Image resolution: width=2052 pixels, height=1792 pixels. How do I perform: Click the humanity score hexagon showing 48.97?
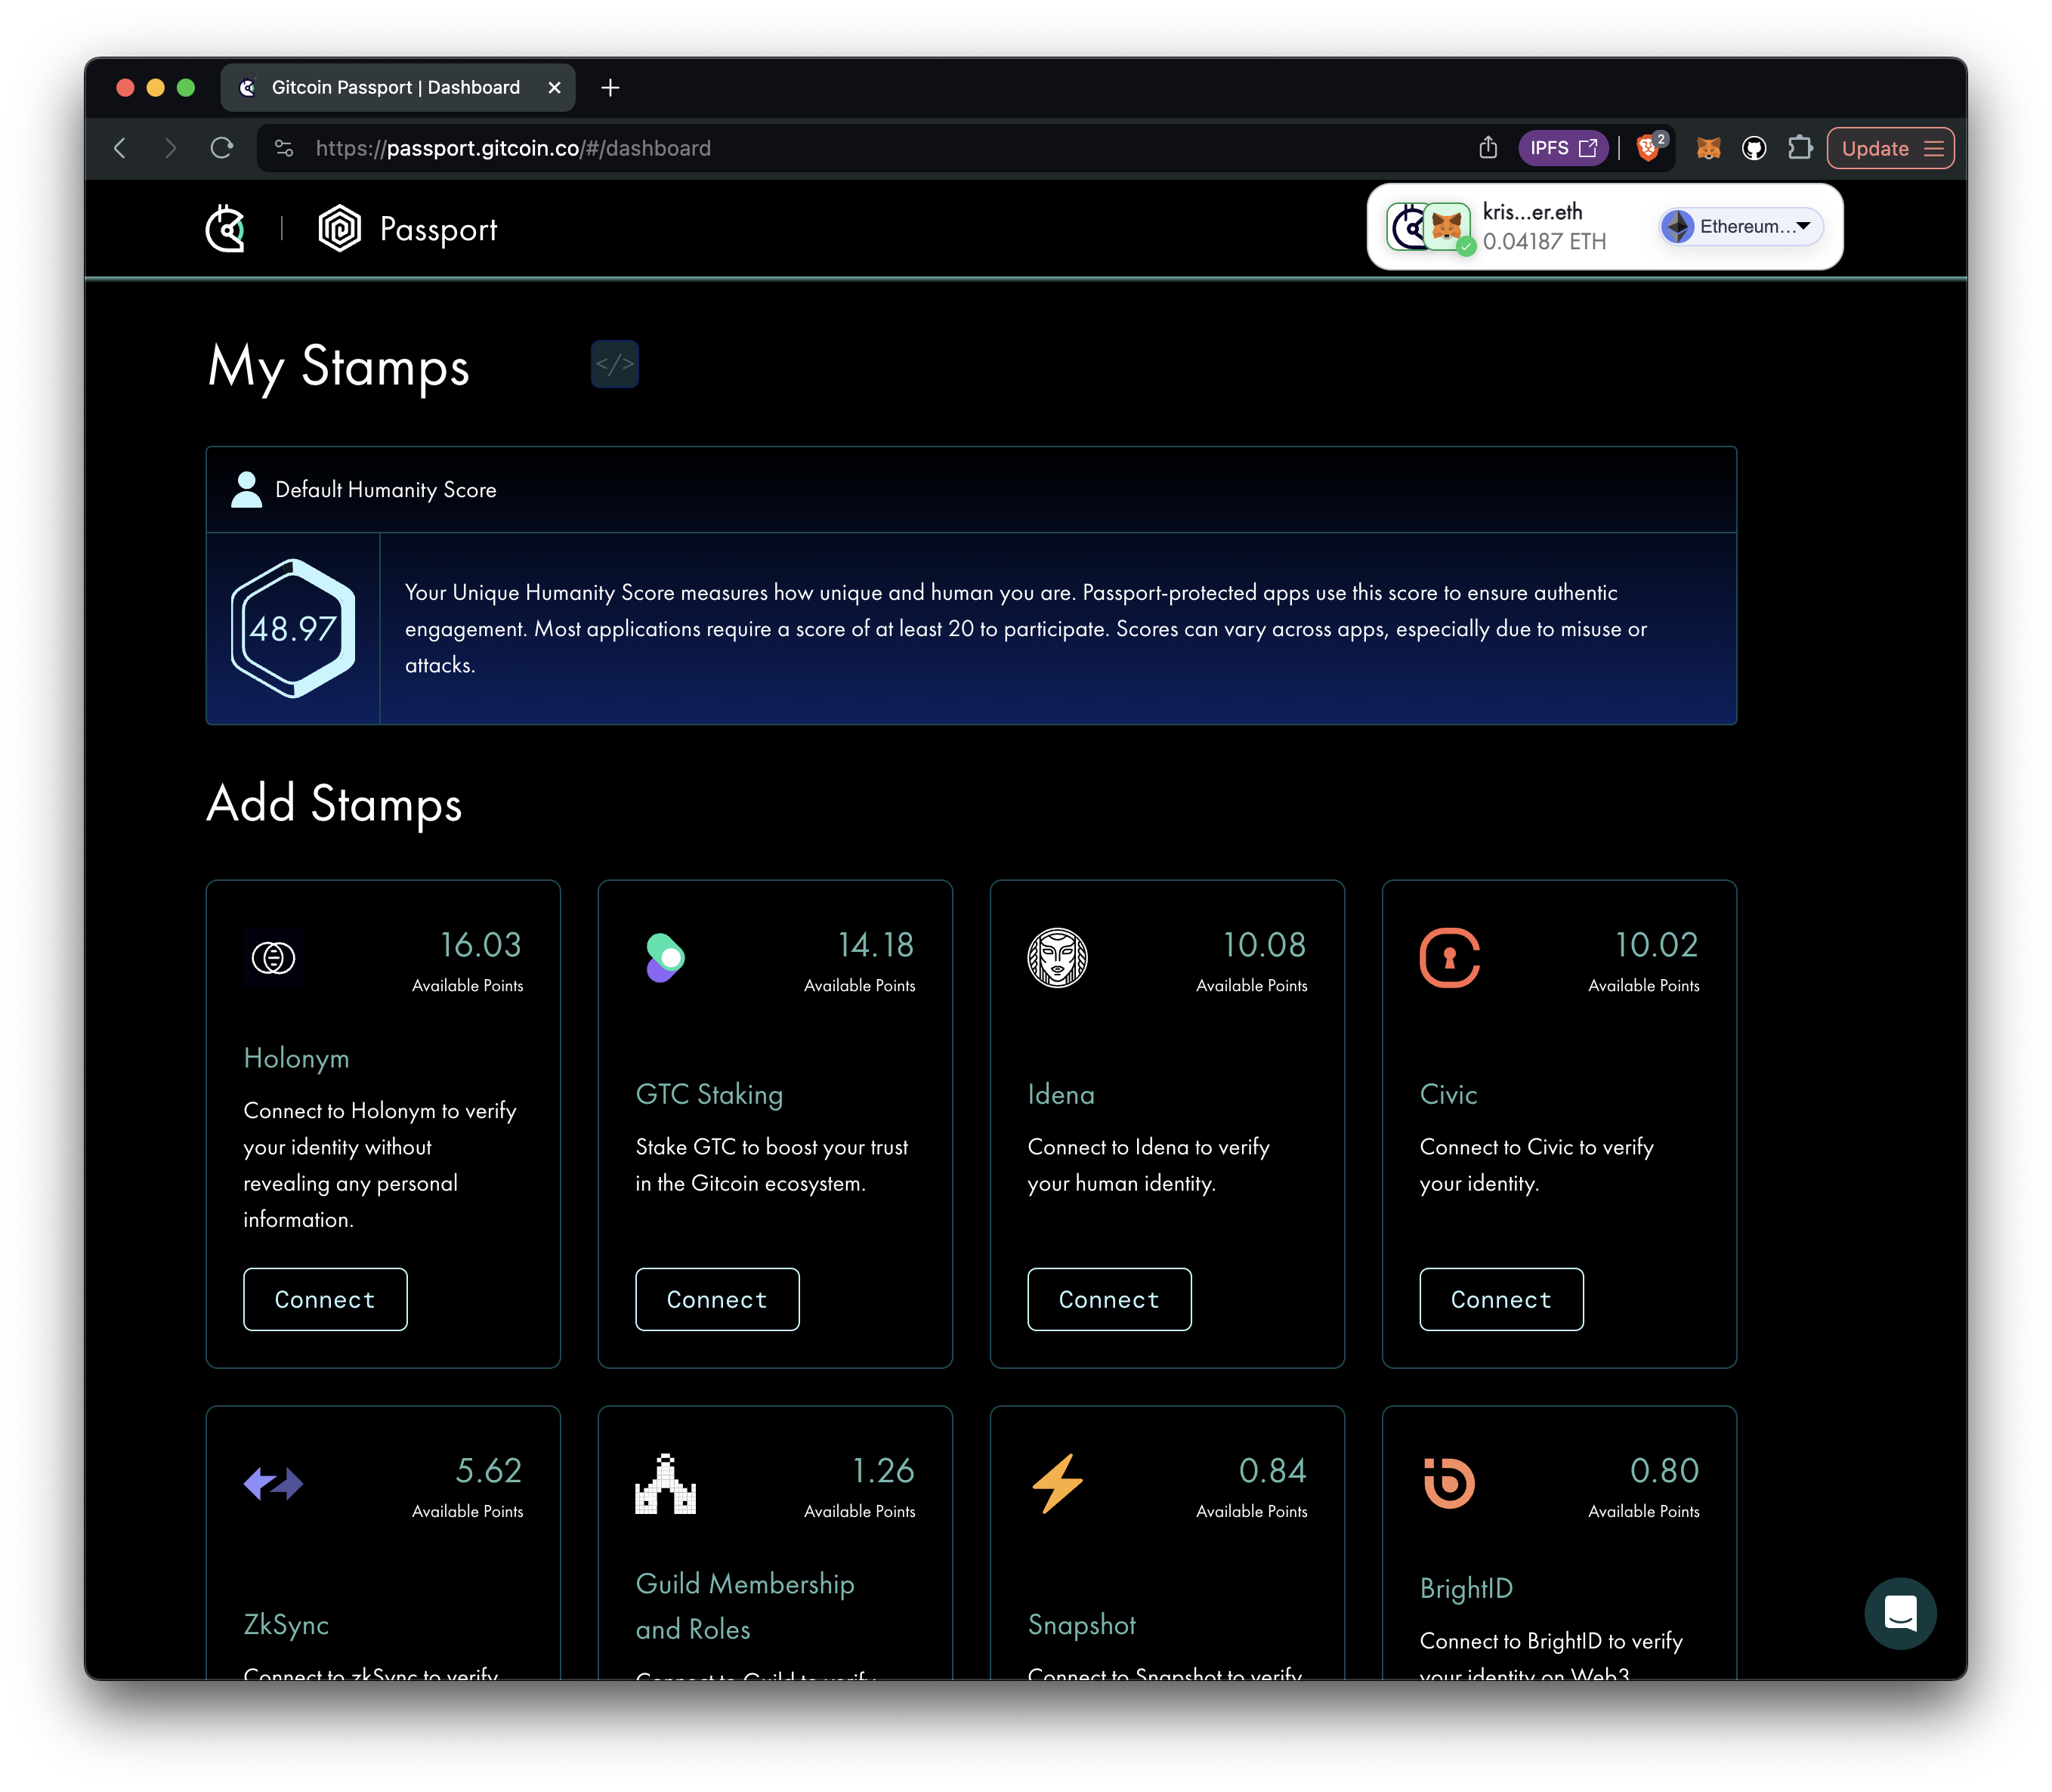293,628
